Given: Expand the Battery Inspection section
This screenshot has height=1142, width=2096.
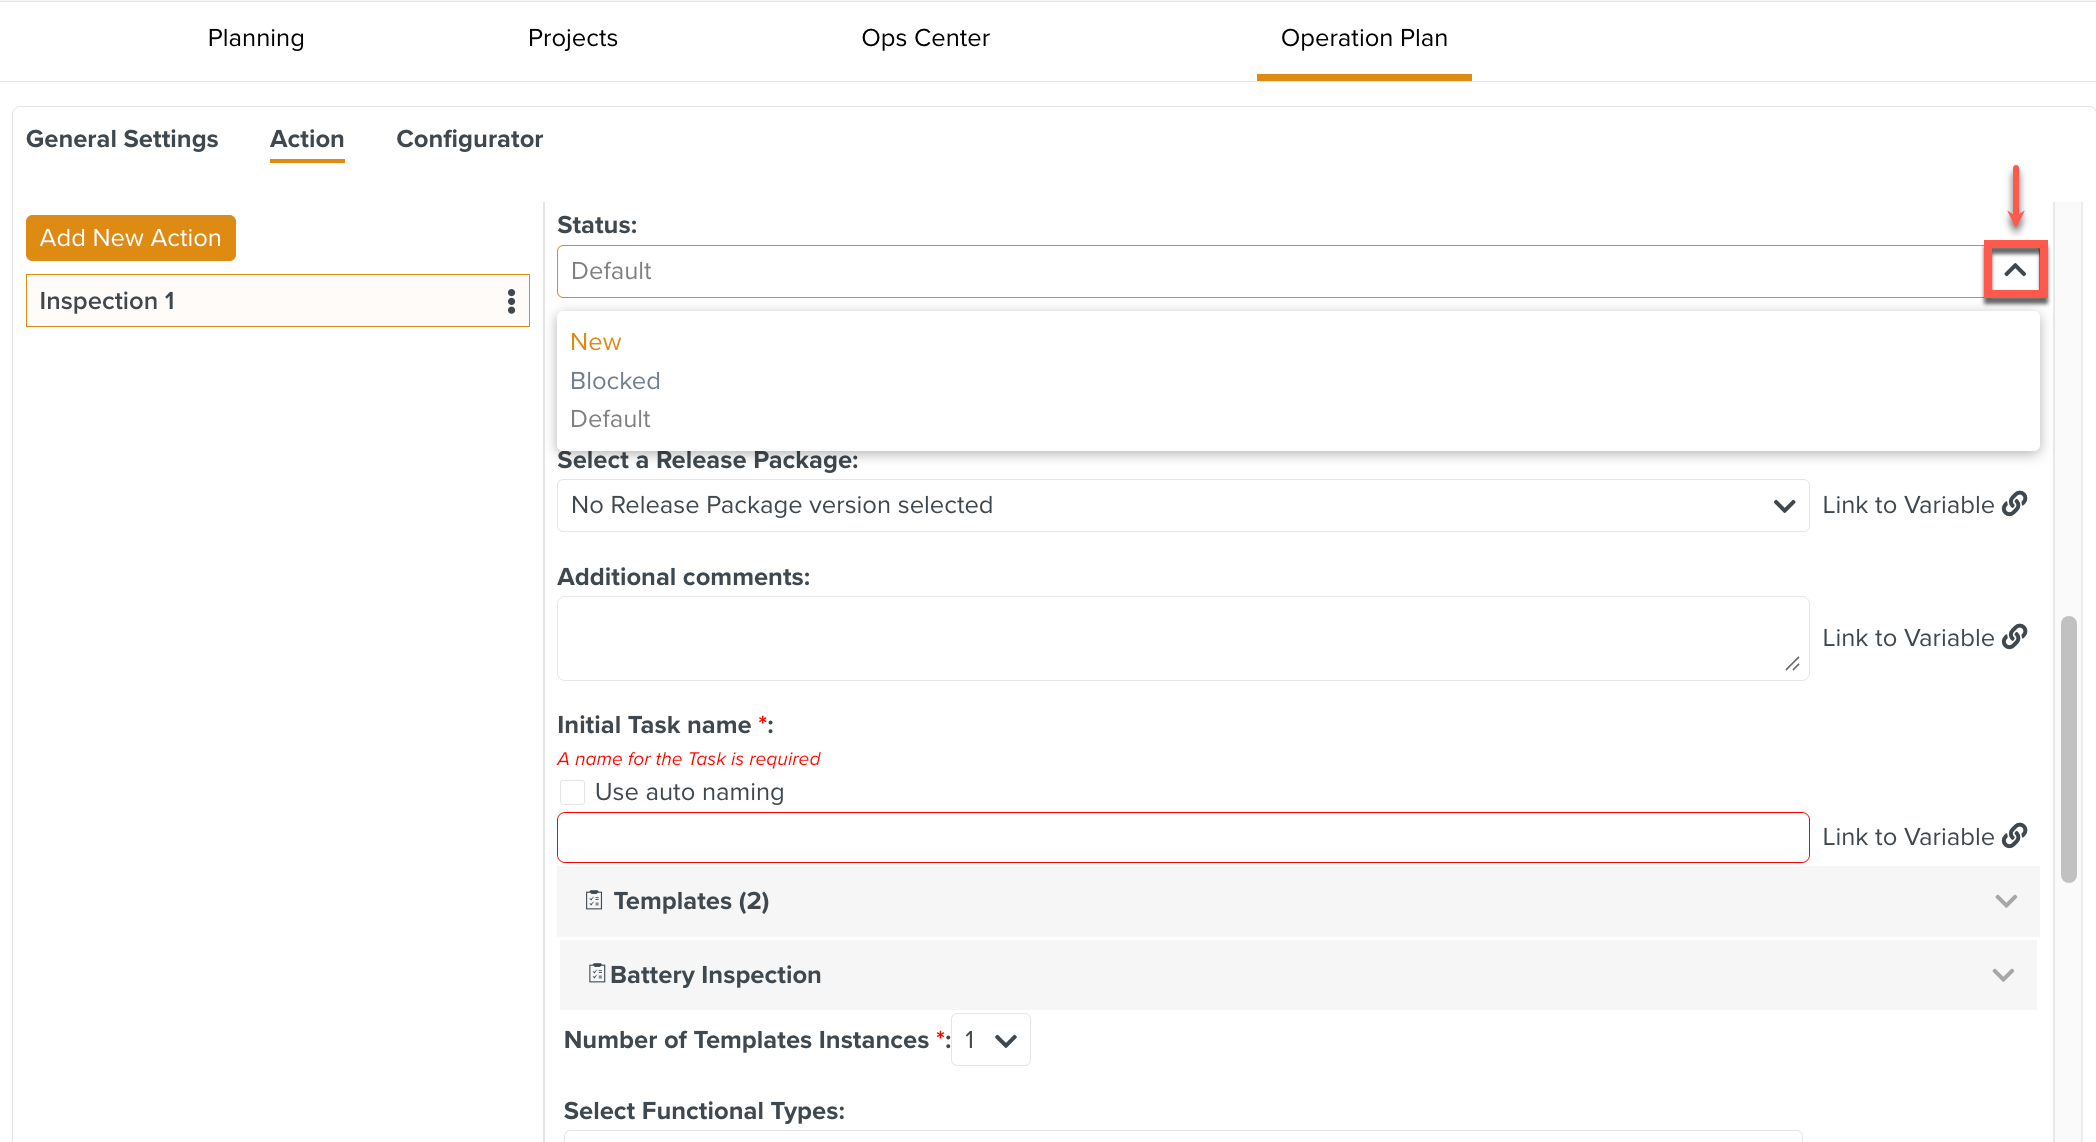Looking at the screenshot, I should pyautogui.click(x=2003, y=975).
